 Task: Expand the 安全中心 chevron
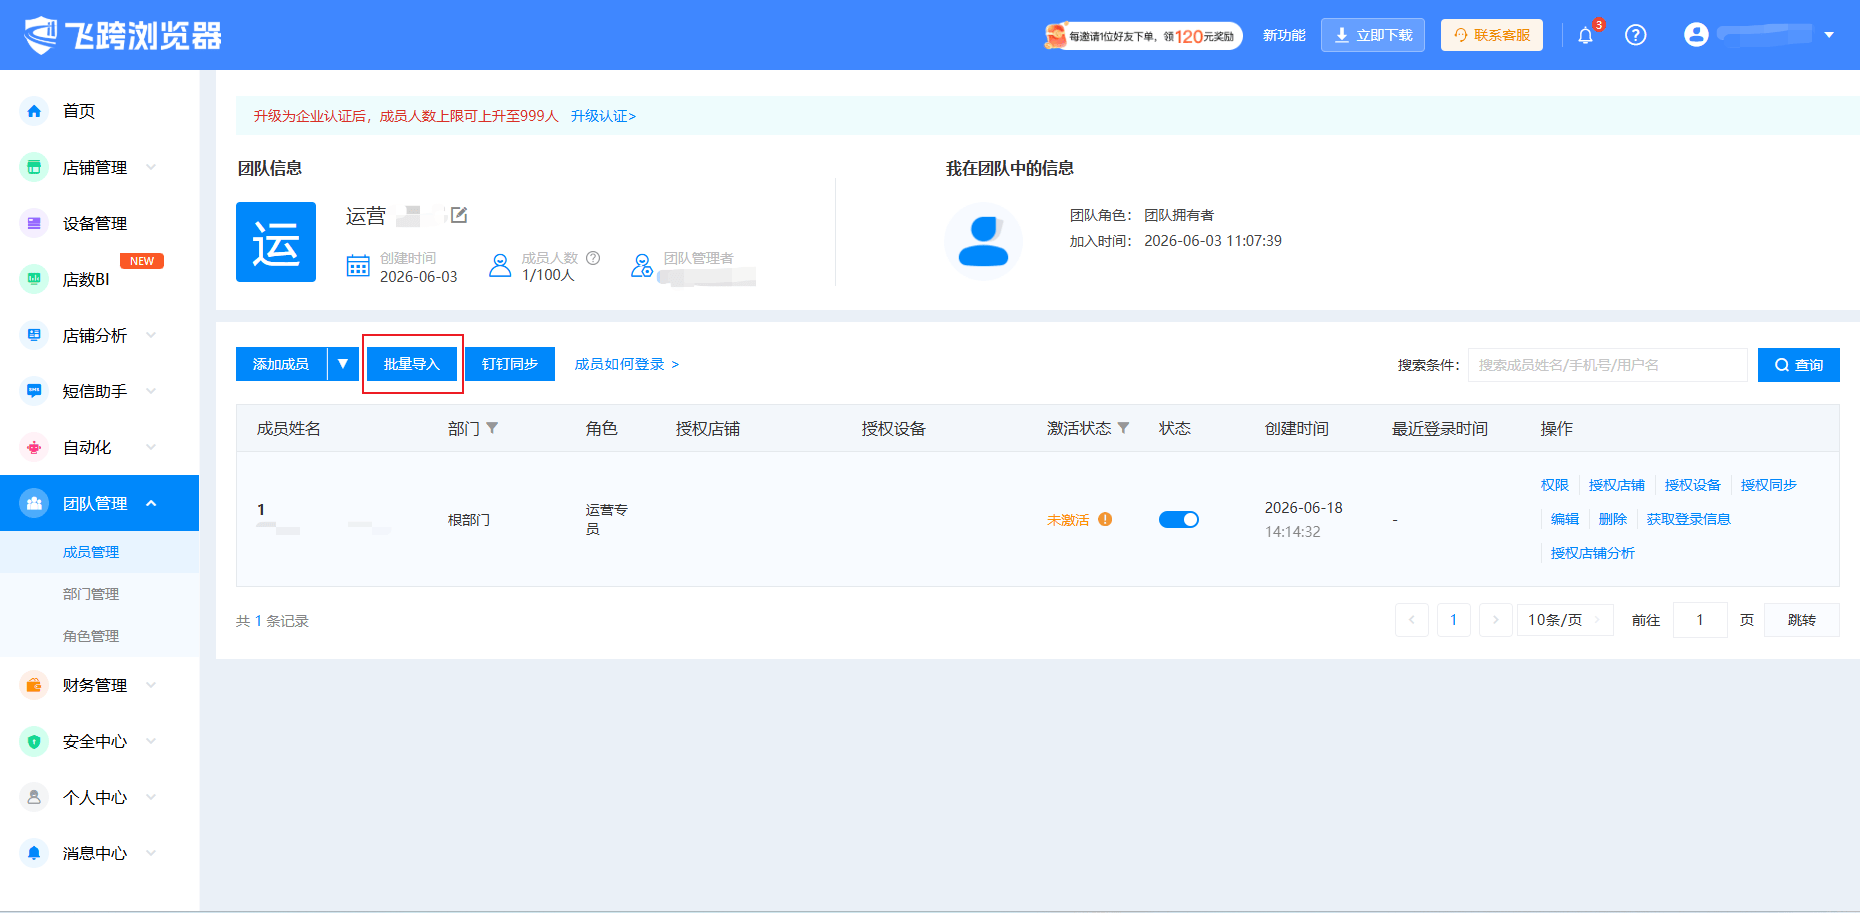point(151,741)
